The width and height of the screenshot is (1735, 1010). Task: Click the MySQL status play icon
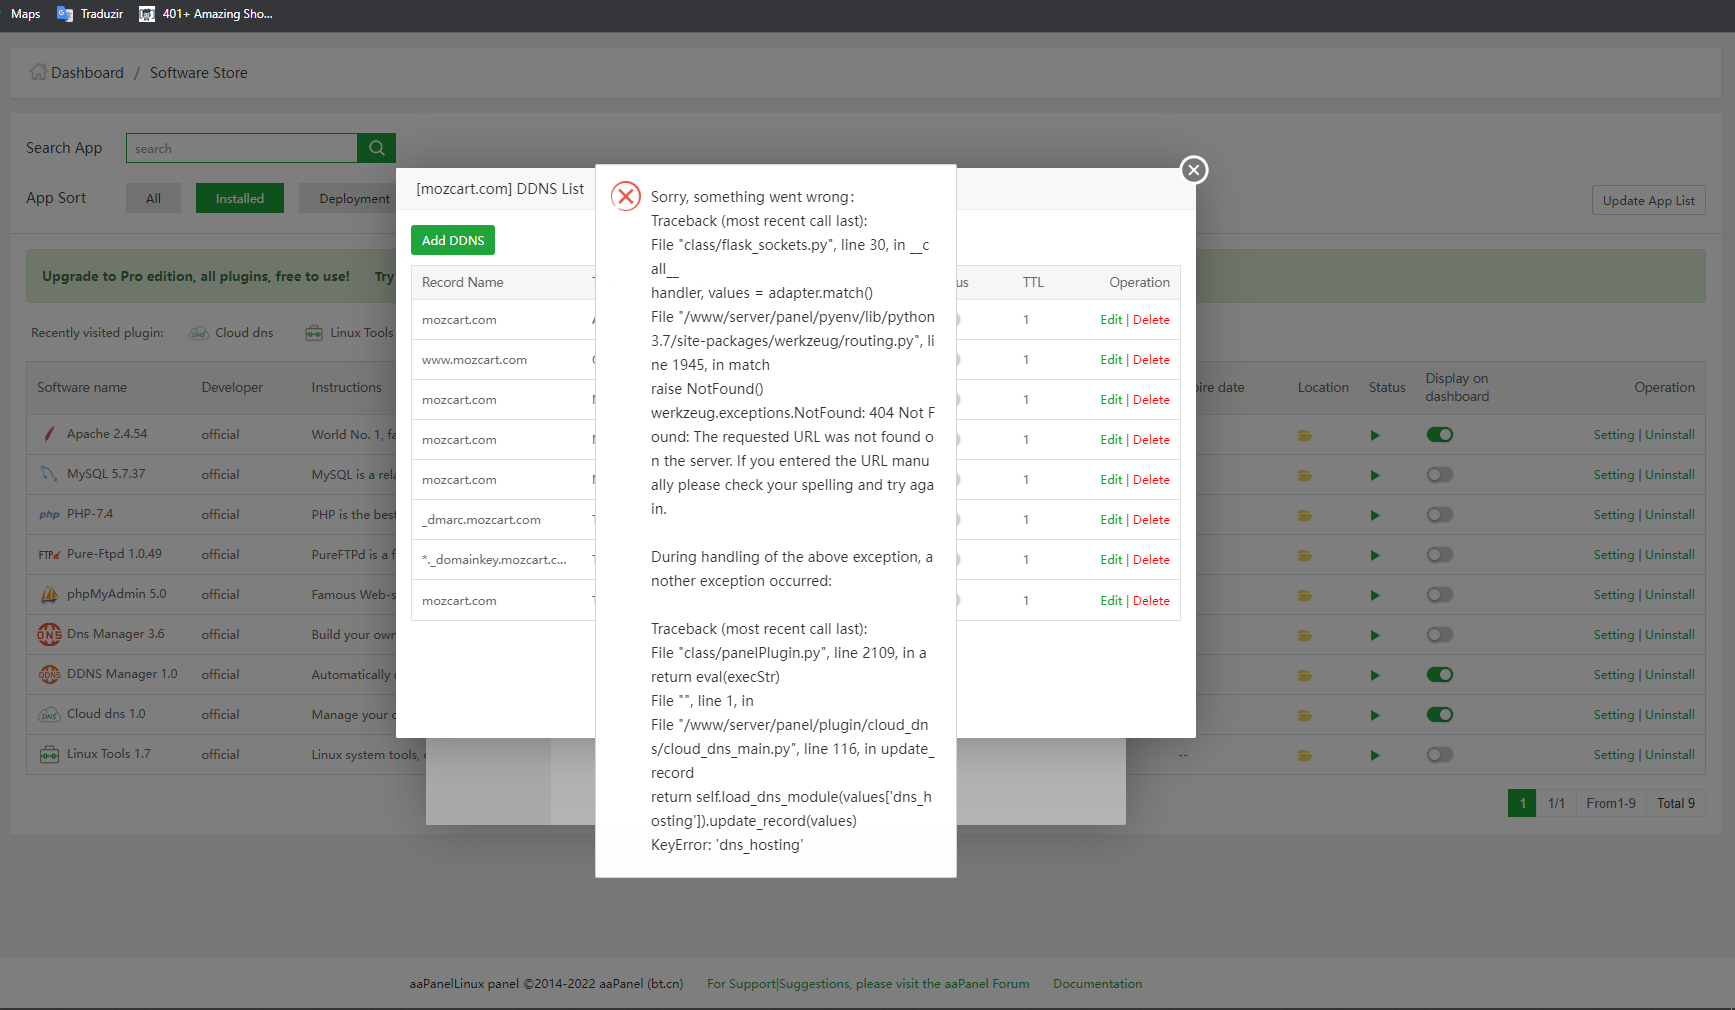pos(1375,475)
